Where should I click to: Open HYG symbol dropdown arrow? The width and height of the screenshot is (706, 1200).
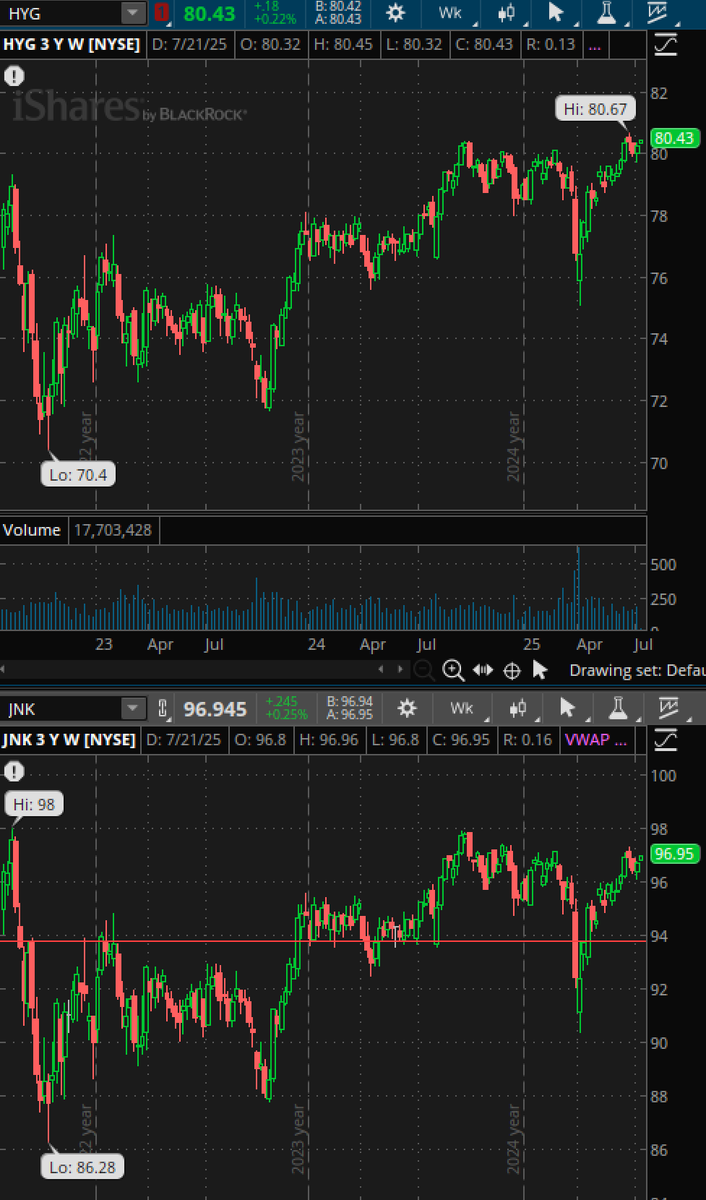coord(133,13)
